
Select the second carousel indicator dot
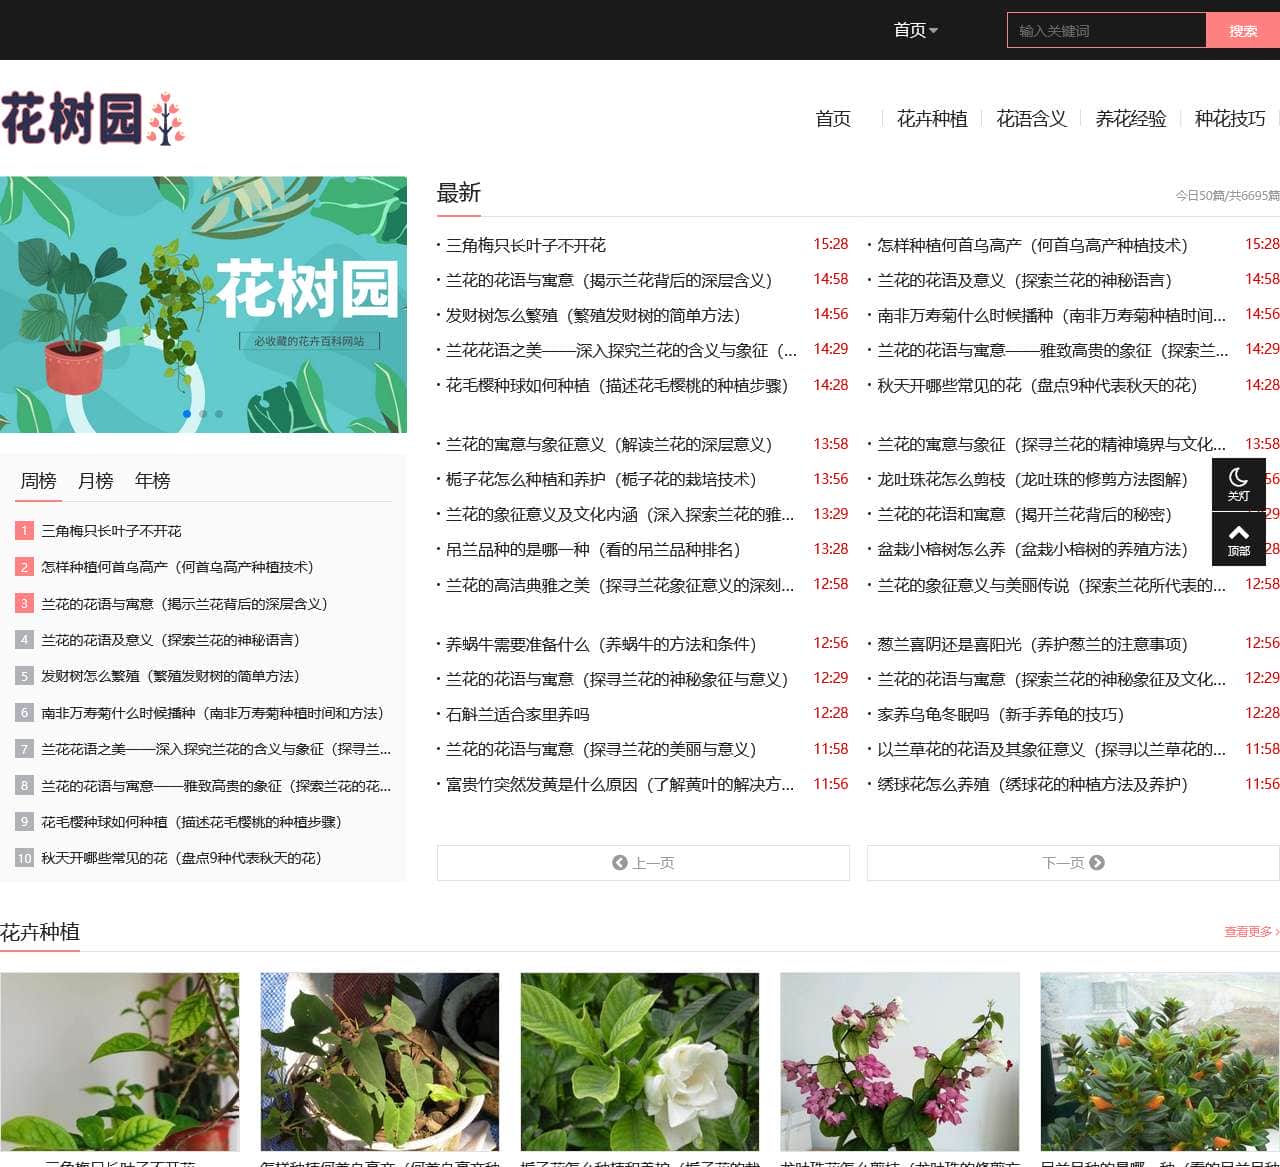(x=203, y=412)
